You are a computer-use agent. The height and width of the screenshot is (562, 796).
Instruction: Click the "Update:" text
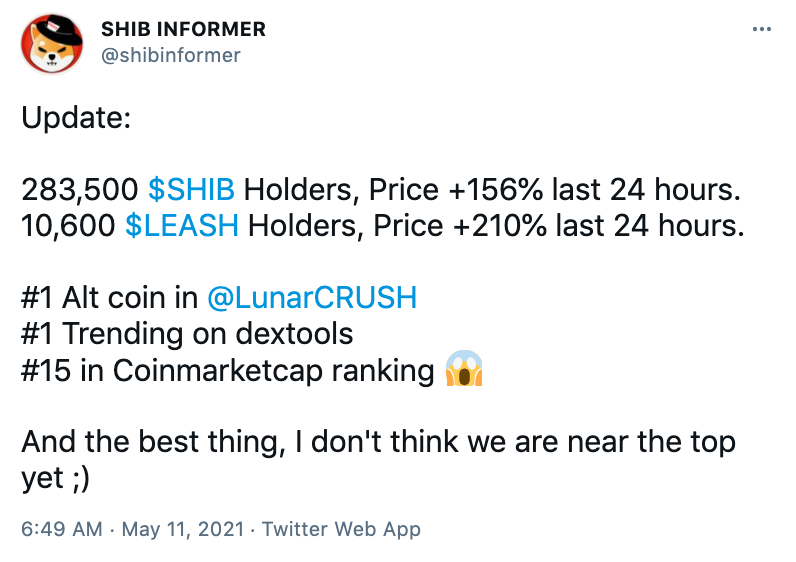tap(75, 119)
